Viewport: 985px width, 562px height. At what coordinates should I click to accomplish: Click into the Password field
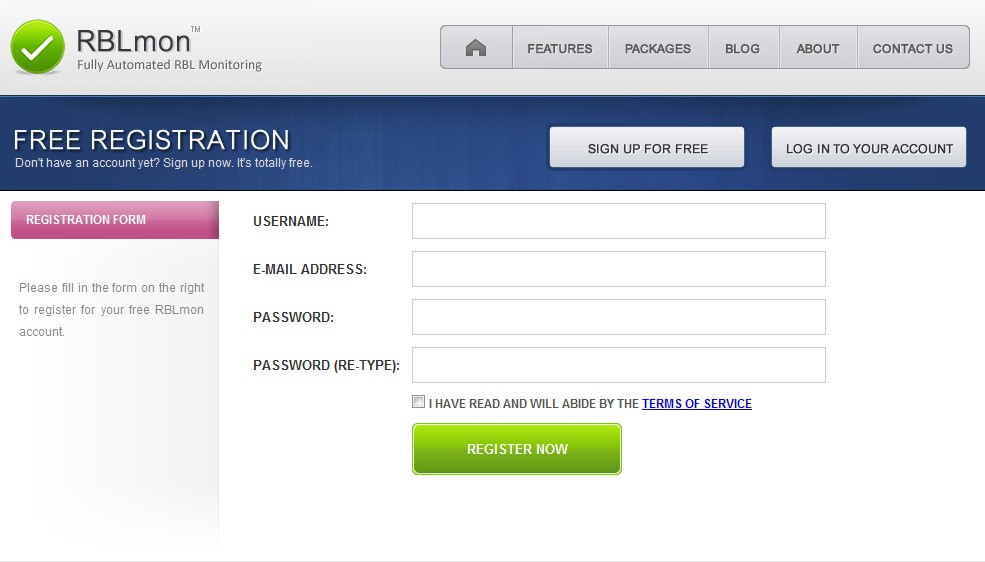[x=619, y=317]
